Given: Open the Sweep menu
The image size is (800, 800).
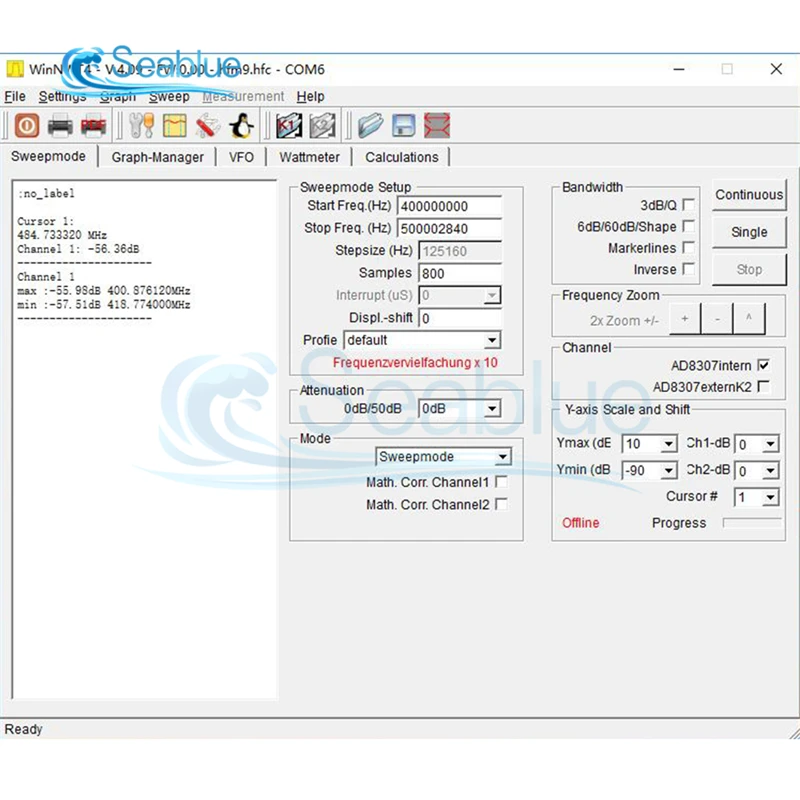Looking at the screenshot, I should tap(169, 96).
